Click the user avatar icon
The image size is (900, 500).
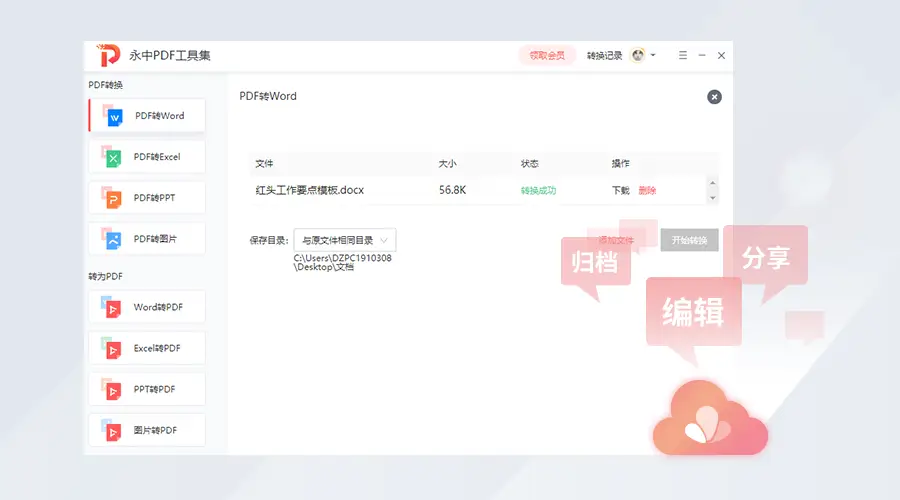click(x=638, y=55)
